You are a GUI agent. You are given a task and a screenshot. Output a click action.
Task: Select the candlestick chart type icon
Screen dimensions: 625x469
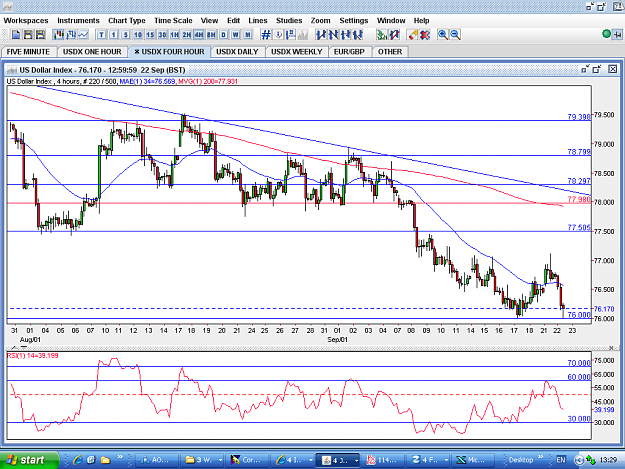59,35
